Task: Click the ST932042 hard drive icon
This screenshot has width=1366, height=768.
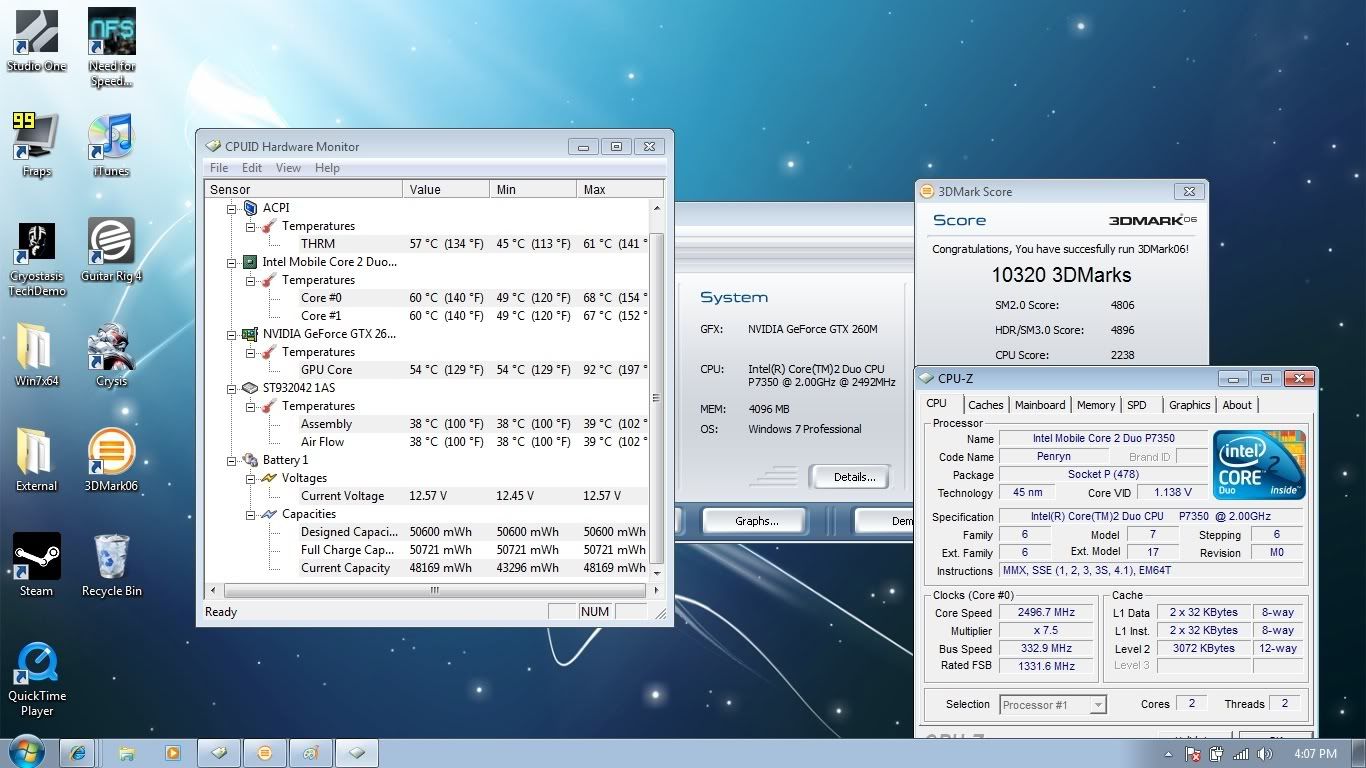Action: pyautogui.click(x=250, y=388)
